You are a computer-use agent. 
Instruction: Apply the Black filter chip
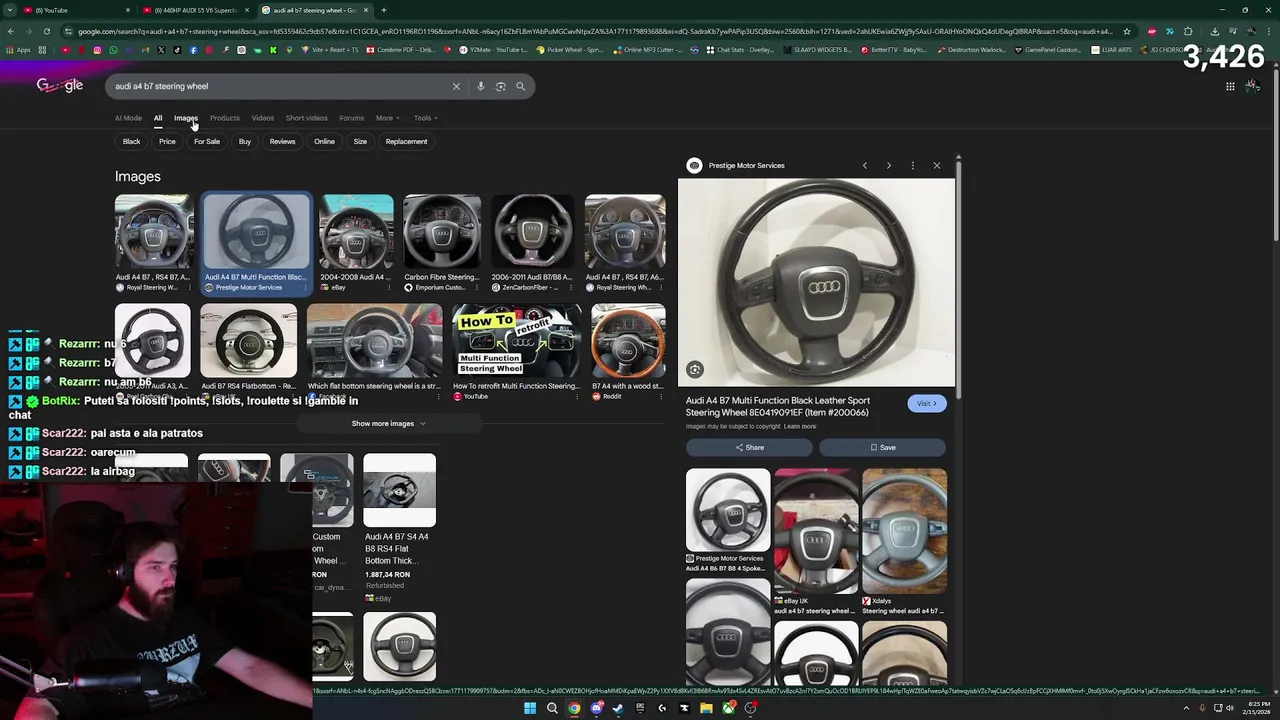(x=131, y=141)
